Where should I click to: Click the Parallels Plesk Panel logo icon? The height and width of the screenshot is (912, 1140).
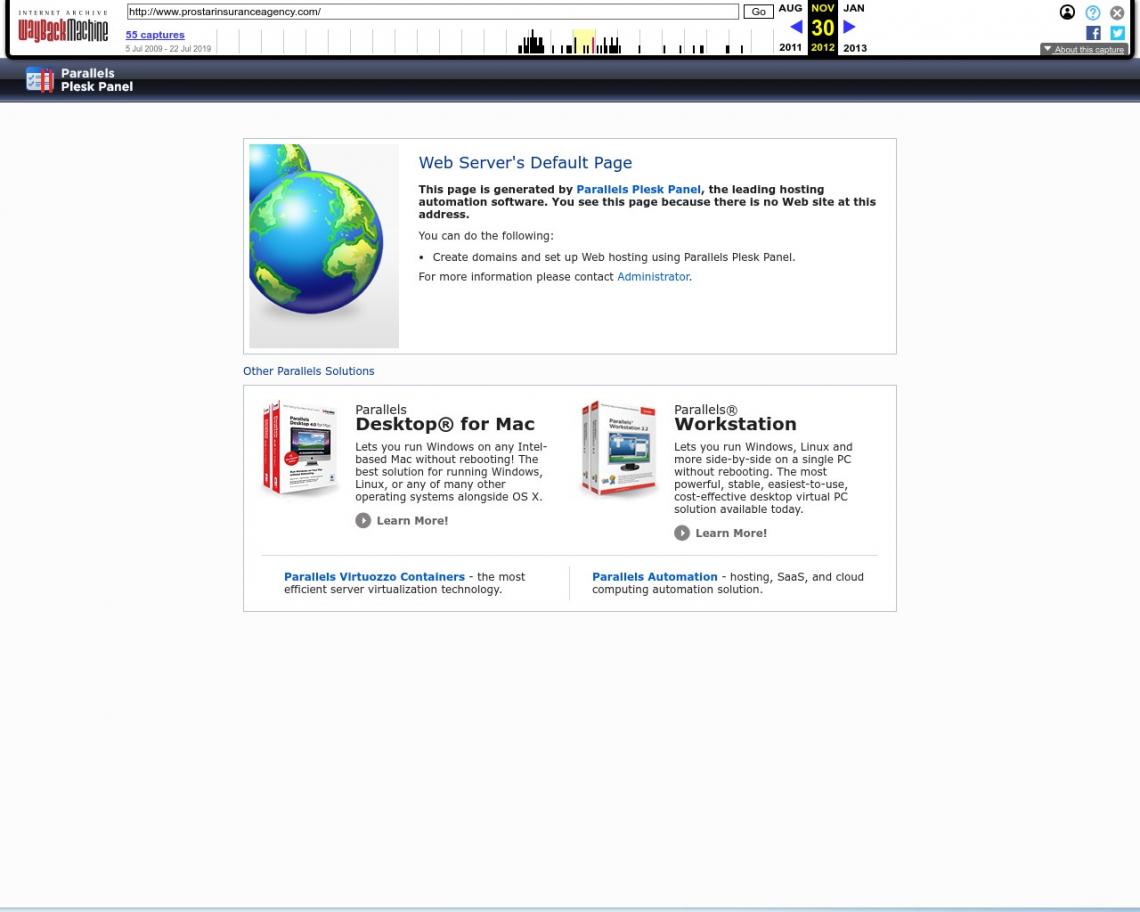click(39, 79)
